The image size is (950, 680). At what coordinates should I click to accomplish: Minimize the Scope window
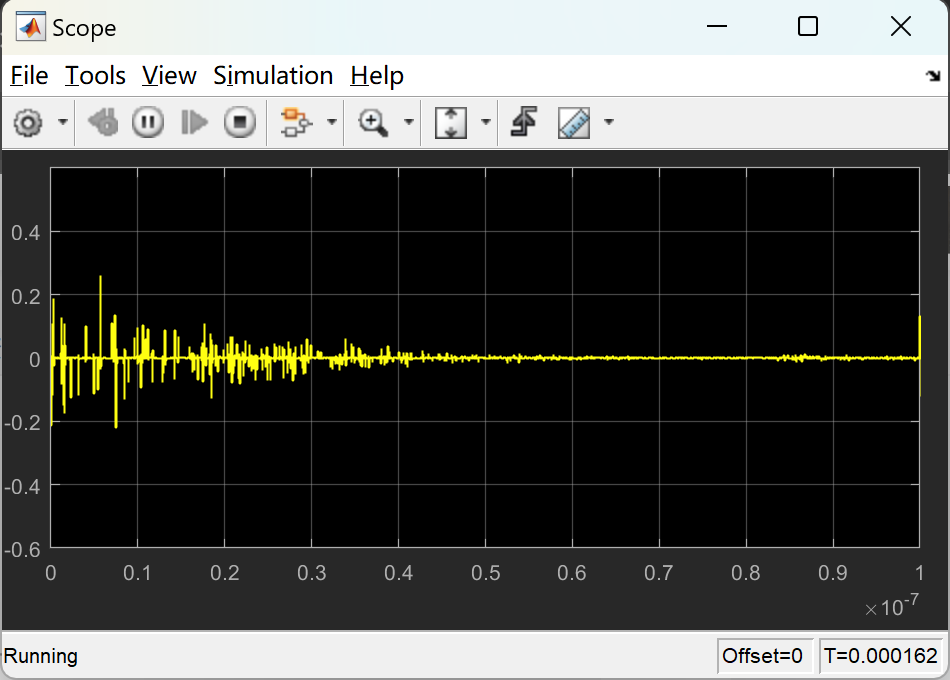tap(717, 27)
